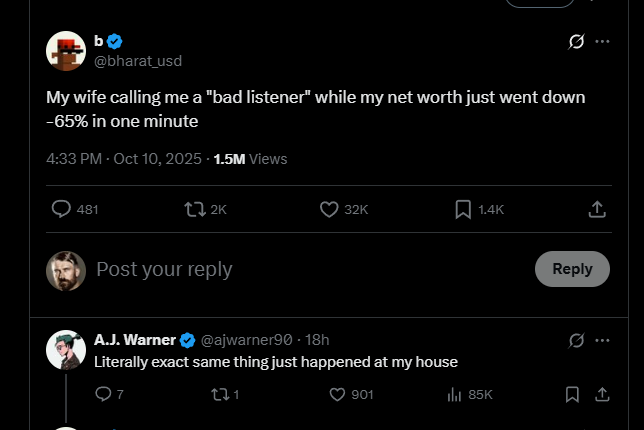Share the main post via share icon

[x=597, y=209]
